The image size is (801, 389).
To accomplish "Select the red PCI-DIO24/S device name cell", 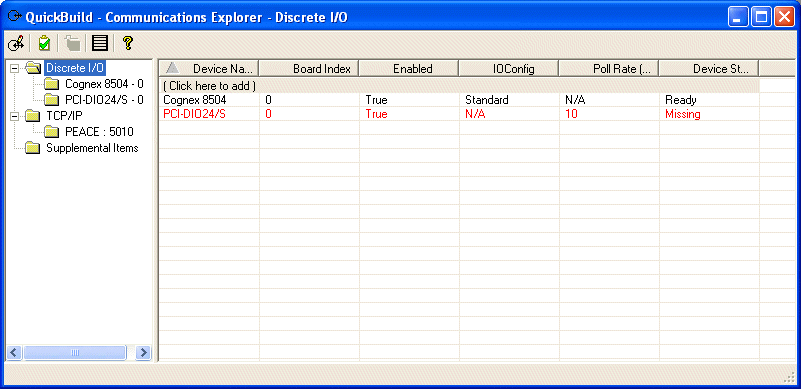I will (209, 114).
